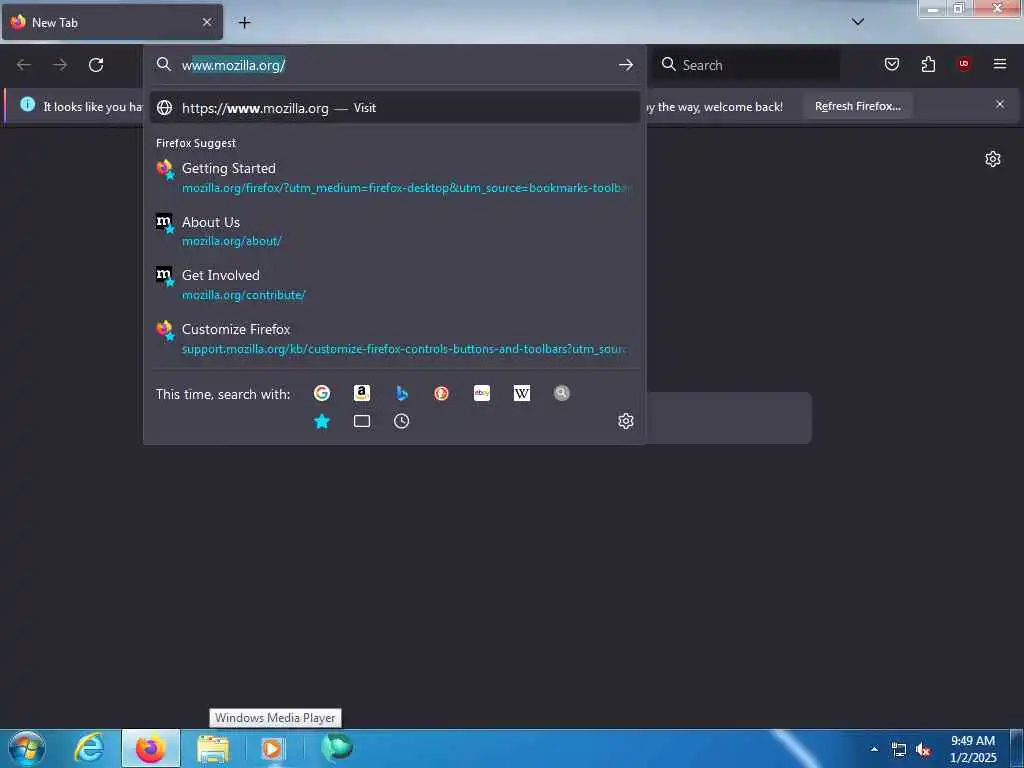Launch Internet Explorer from the taskbar
This screenshot has height=768, width=1024.
point(89,748)
